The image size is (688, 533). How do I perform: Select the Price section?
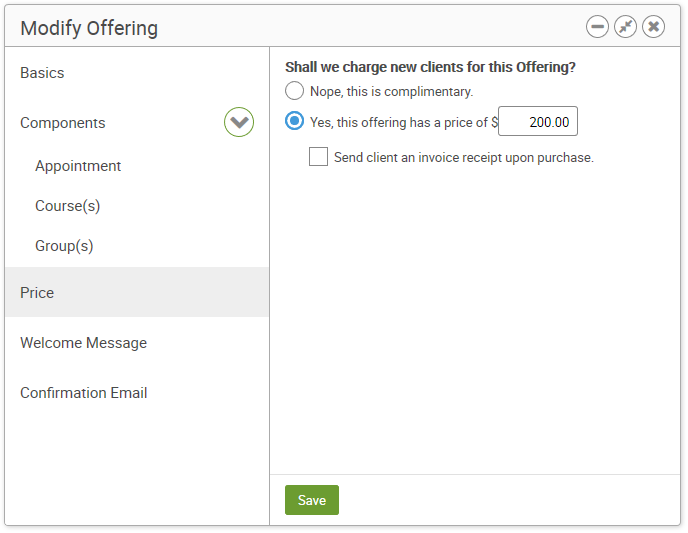click(x=136, y=292)
